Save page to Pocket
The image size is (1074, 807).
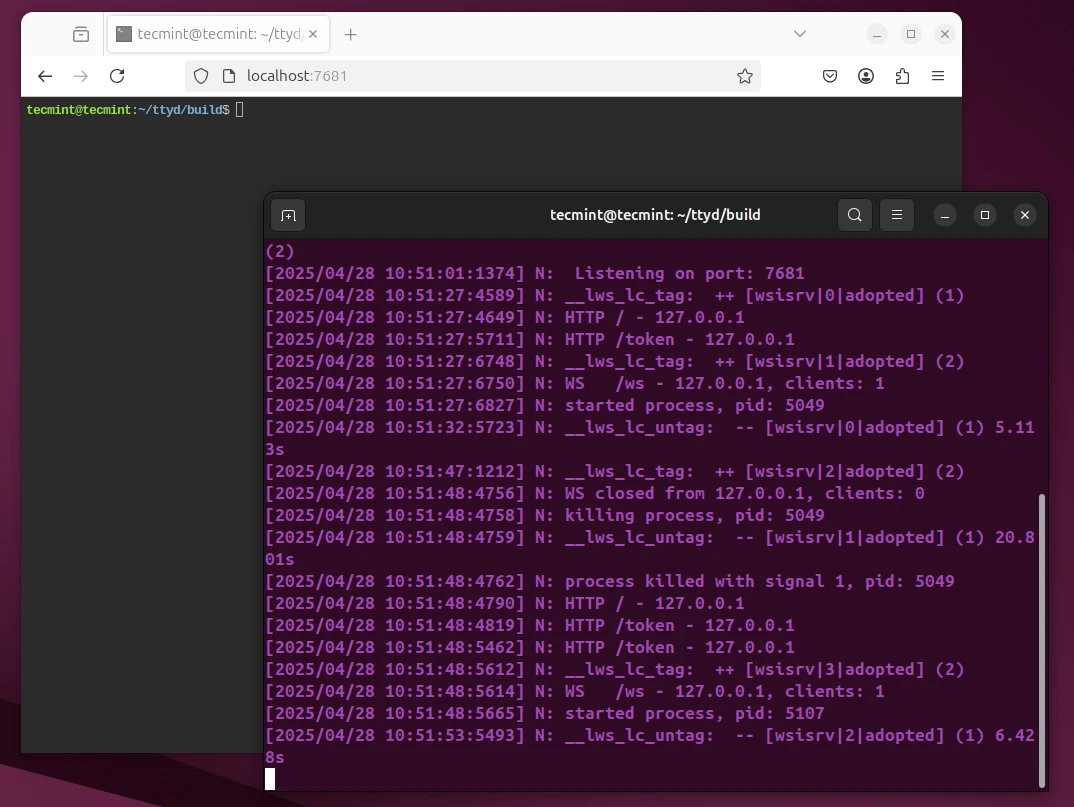[x=830, y=76]
